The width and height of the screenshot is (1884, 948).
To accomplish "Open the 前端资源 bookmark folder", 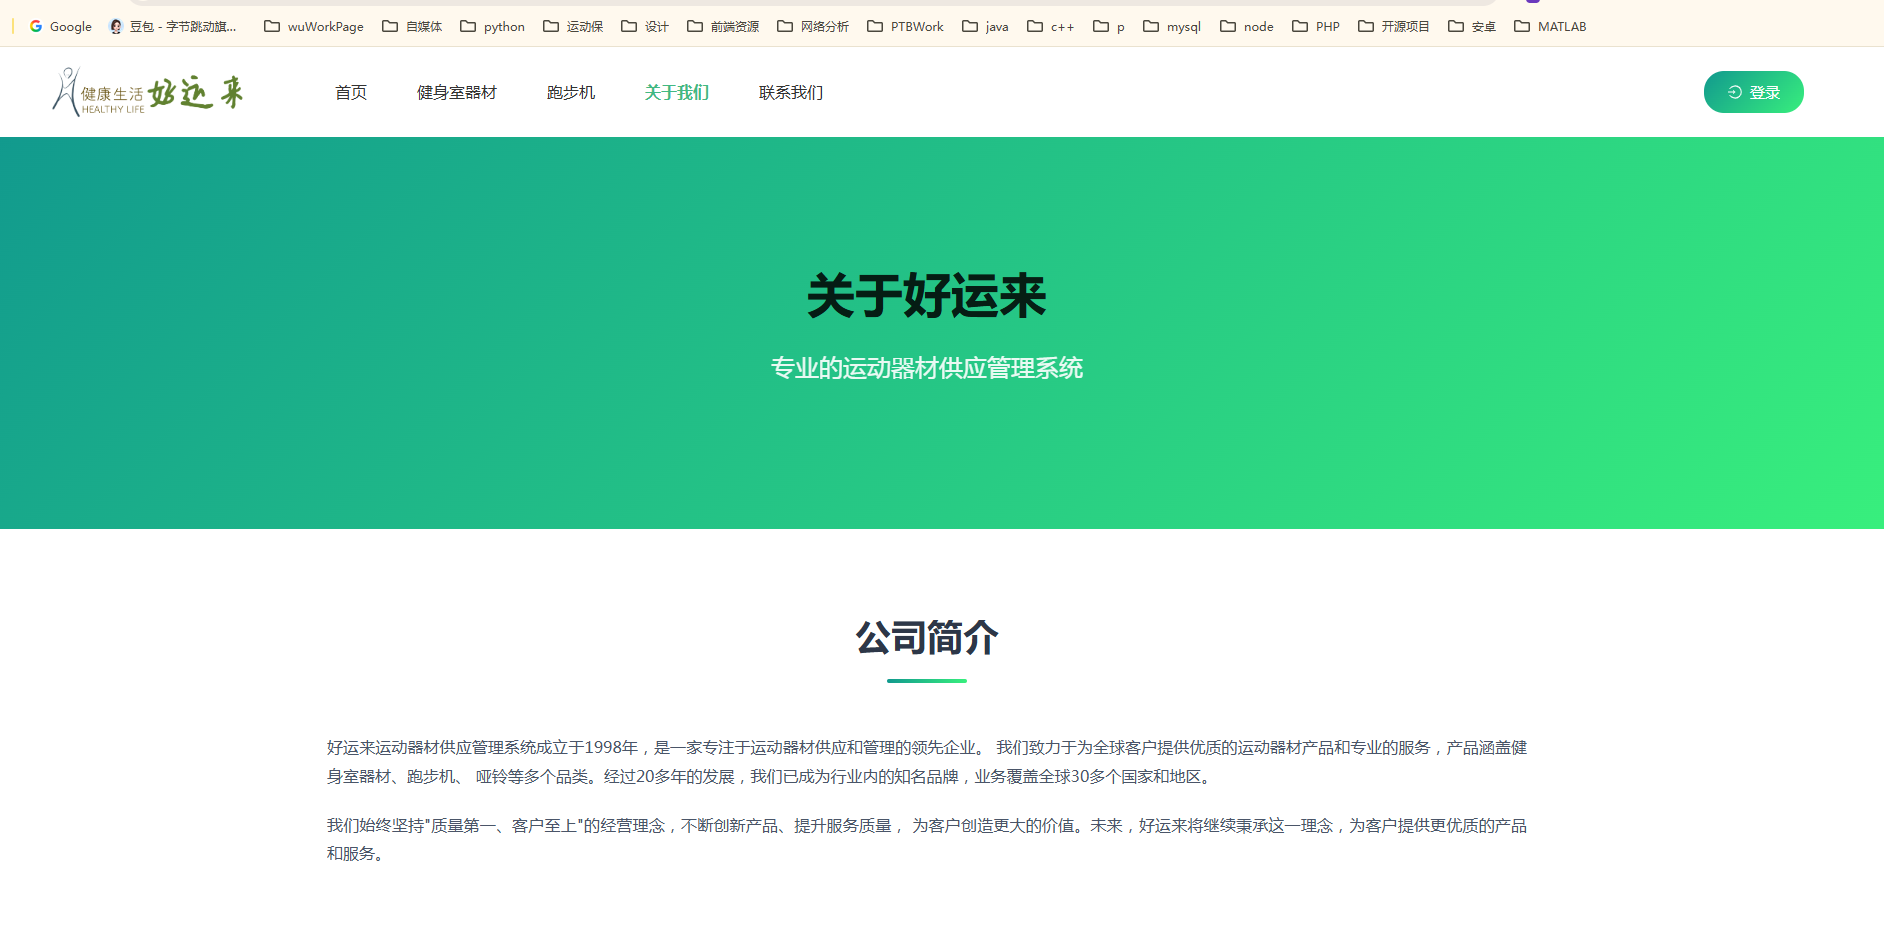I will point(723,26).
